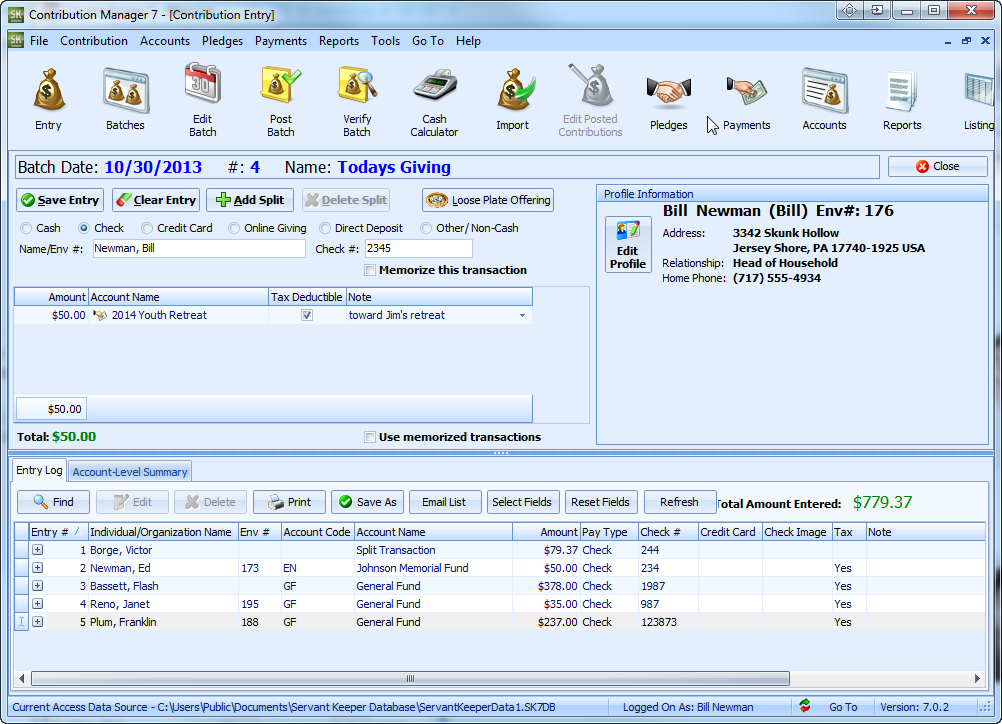
Task: Click the scrollbar left arrow in Entry Log
Action: pos(22,679)
